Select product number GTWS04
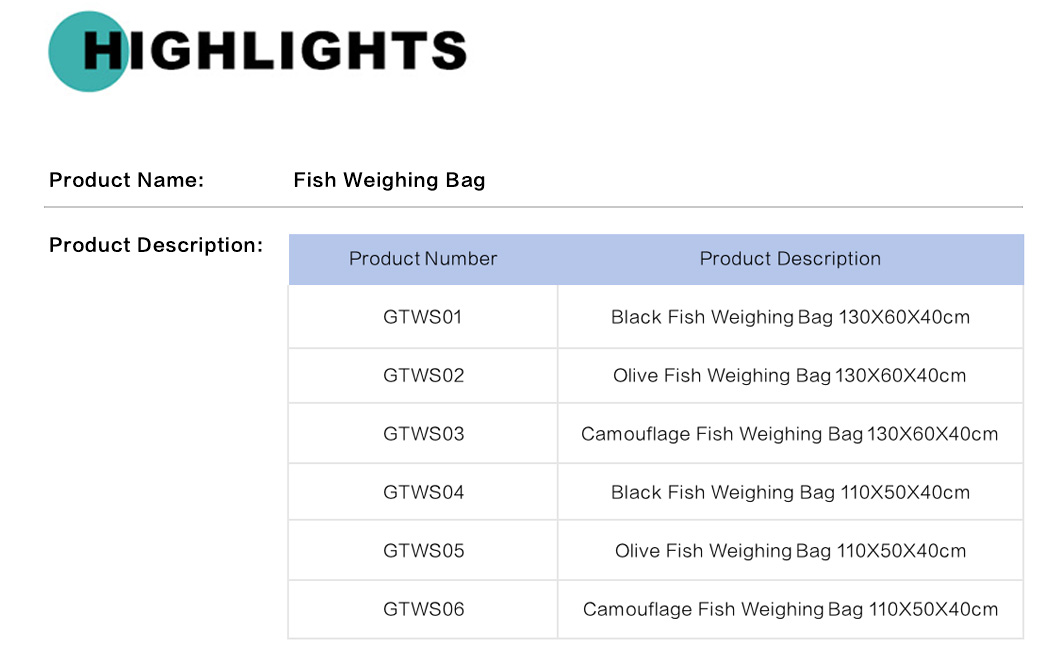This screenshot has width=1054, height=660. click(x=423, y=492)
